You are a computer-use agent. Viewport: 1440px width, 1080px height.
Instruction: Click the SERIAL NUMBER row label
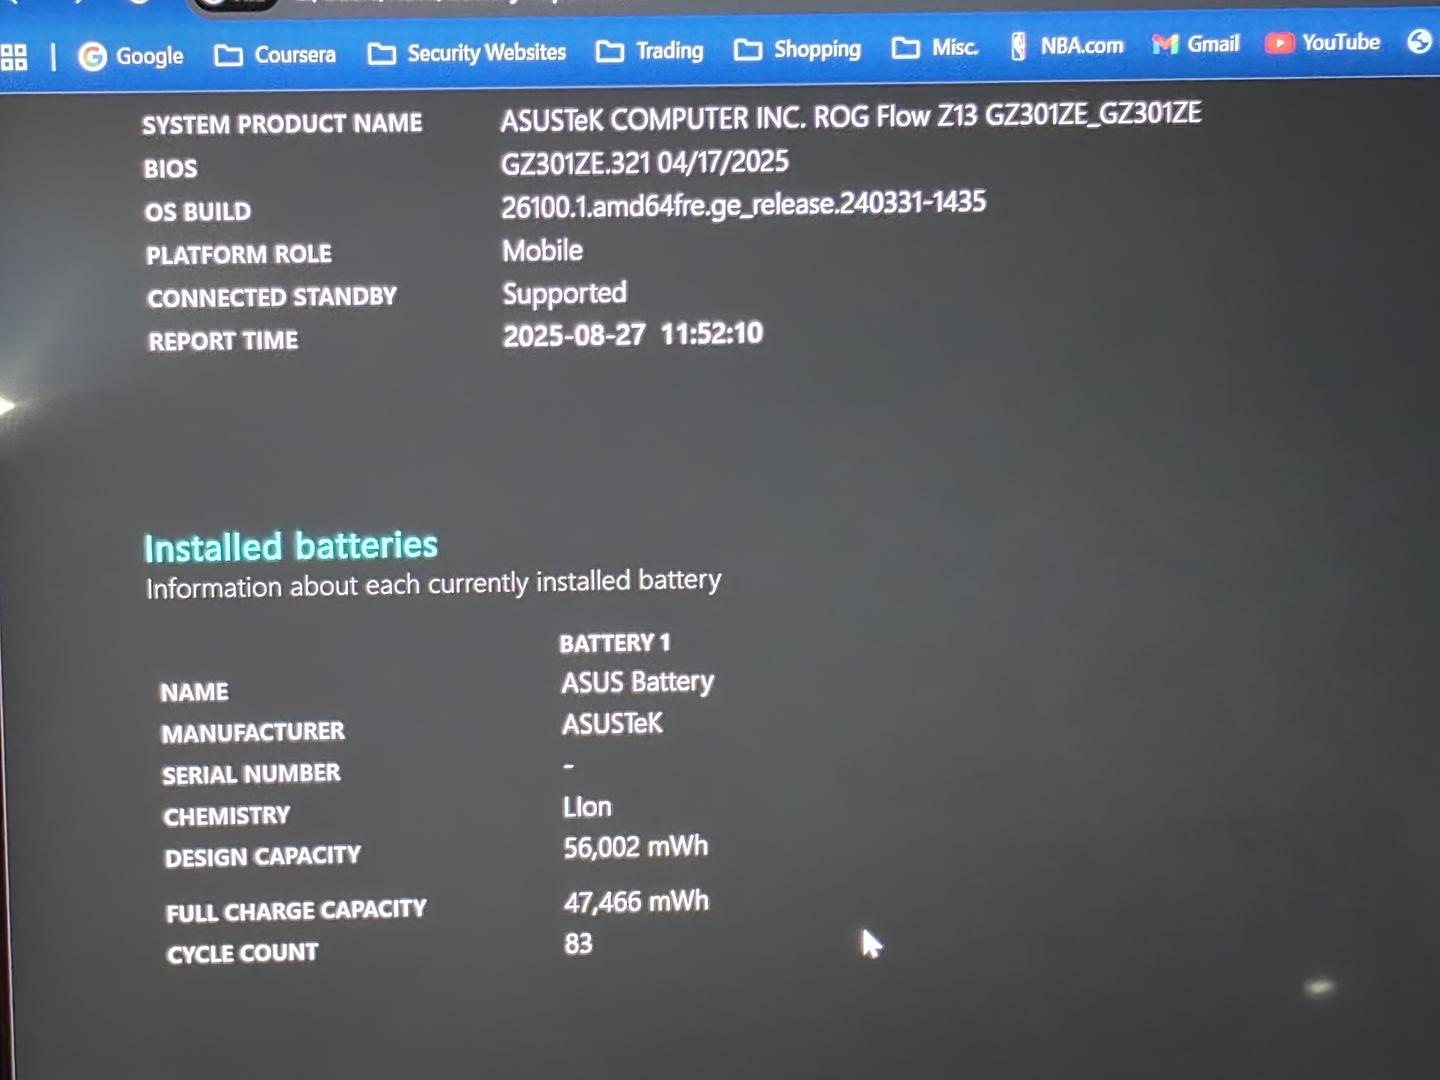[251, 775]
